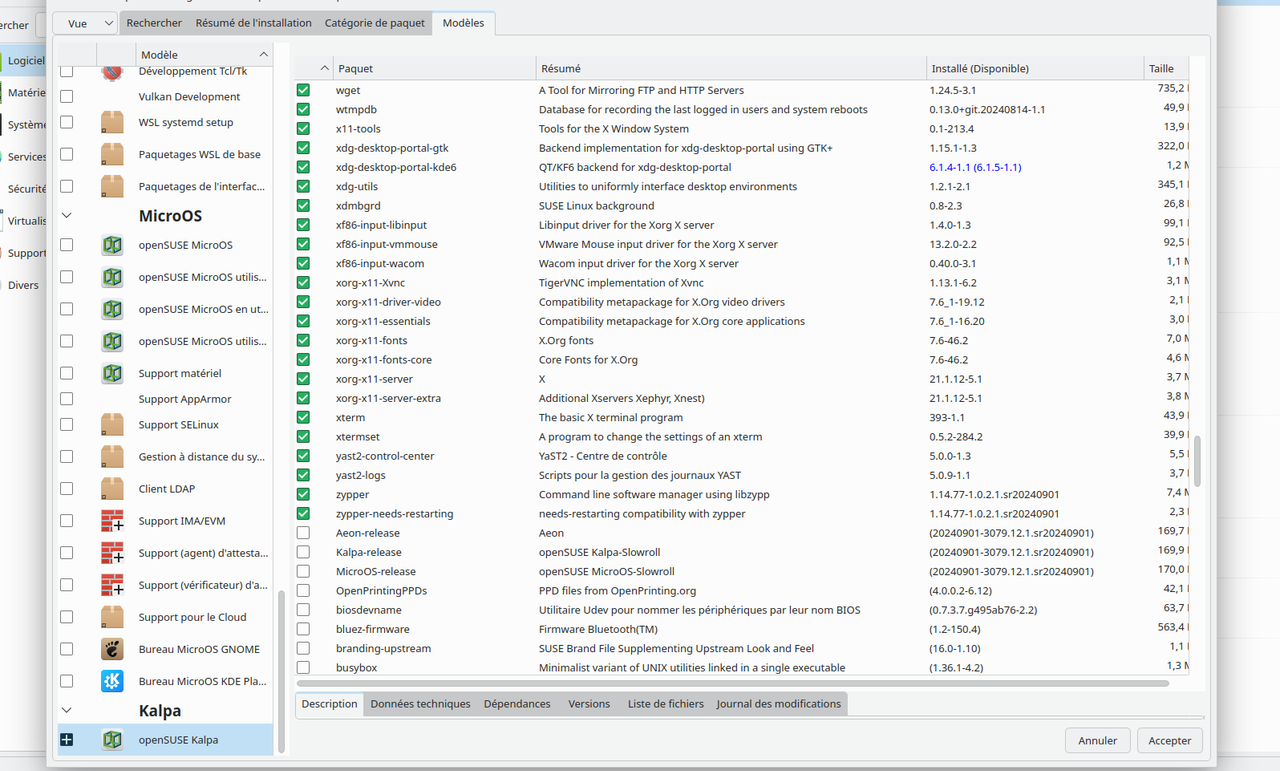Click the Client LDAP box icon

(112, 488)
